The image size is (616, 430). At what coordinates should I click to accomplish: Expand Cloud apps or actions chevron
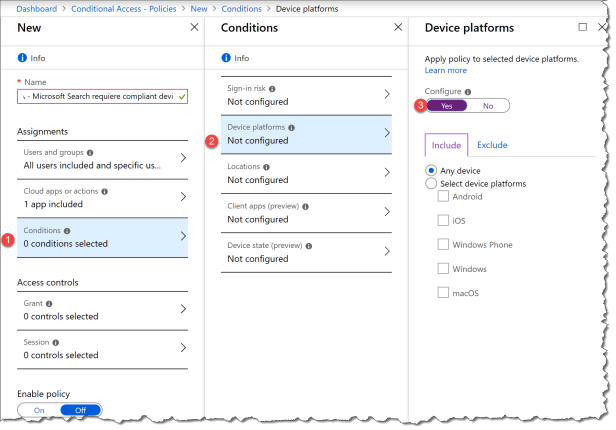click(183, 197)
